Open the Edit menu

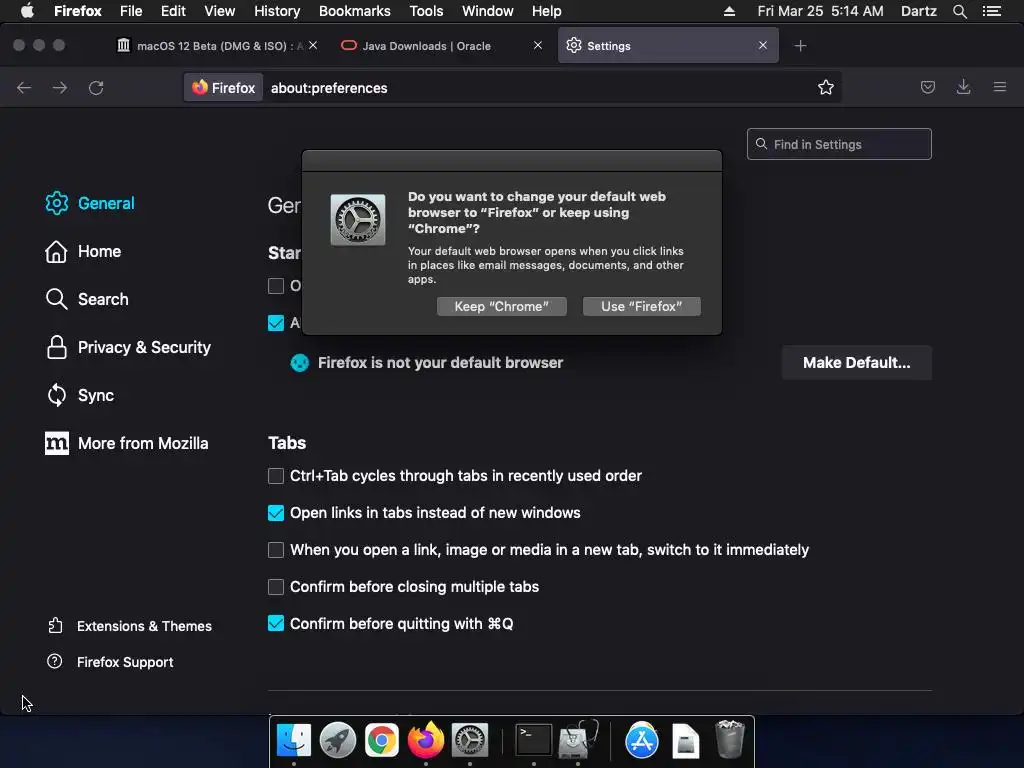173,11
